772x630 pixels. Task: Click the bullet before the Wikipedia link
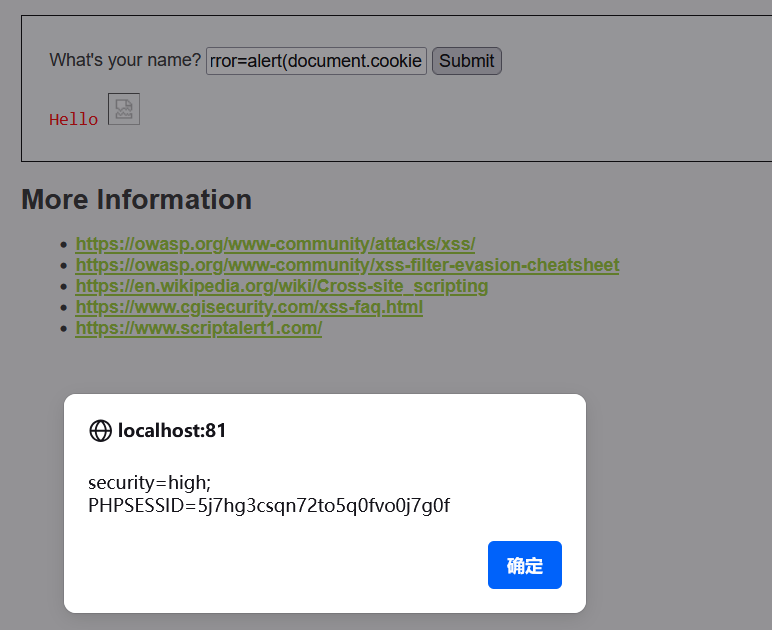click(65, 286)
